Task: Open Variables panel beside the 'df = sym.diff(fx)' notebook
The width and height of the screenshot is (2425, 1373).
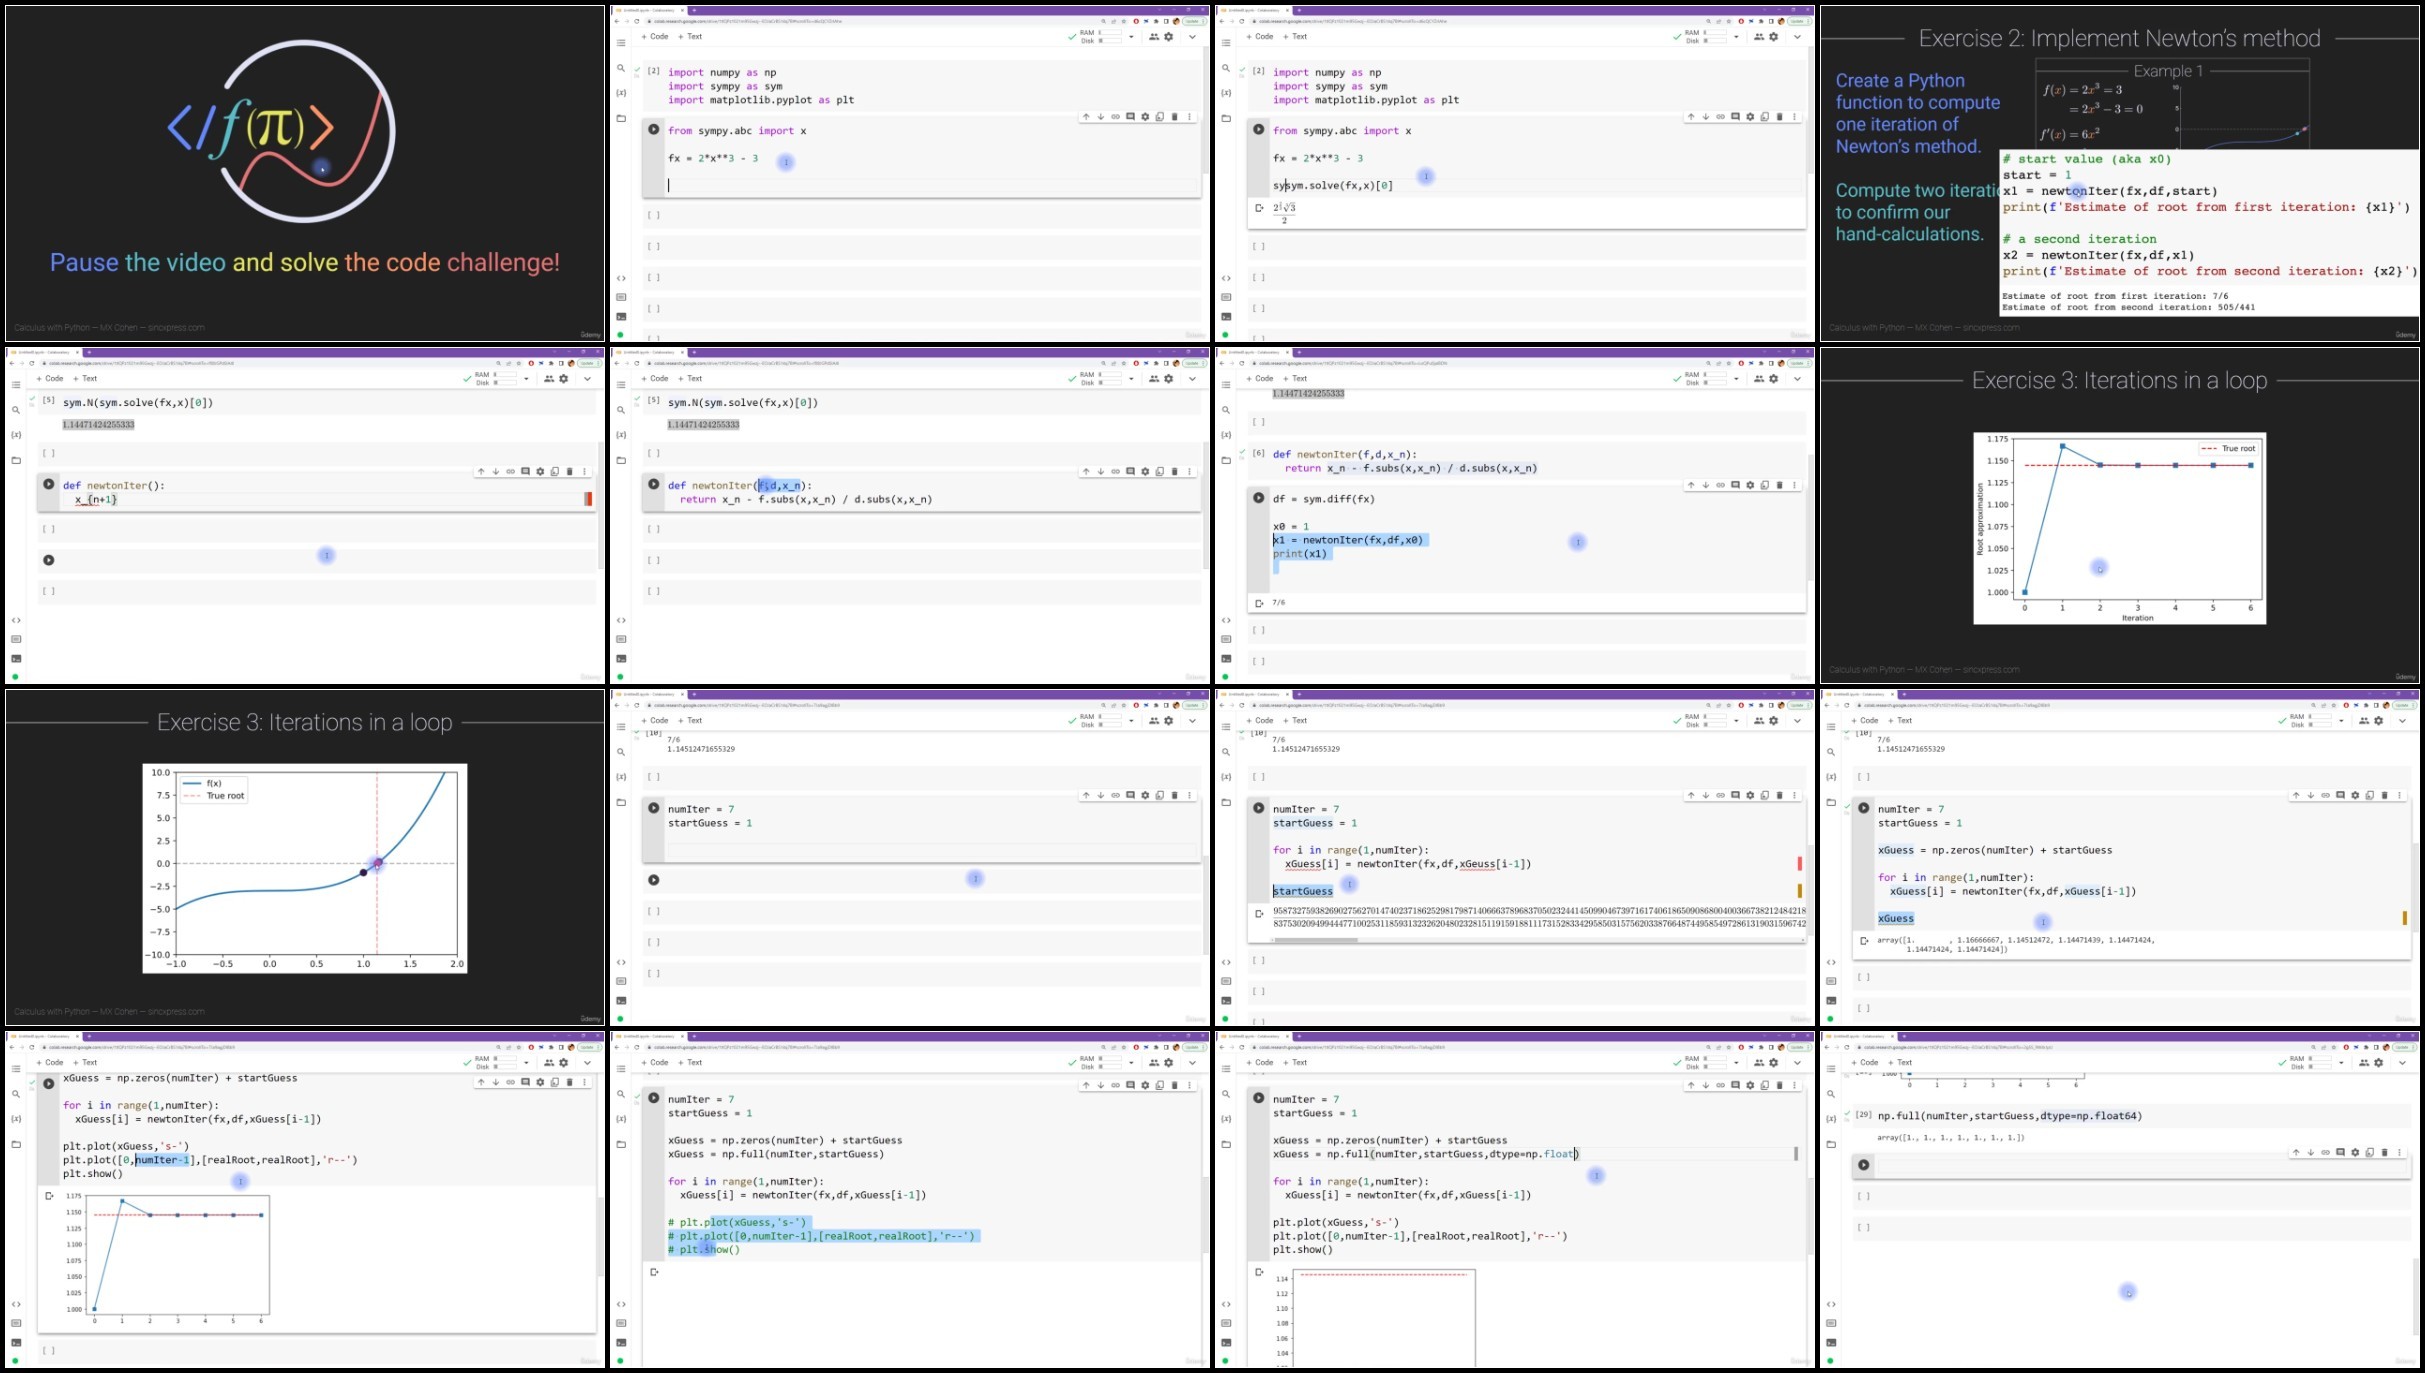Action: click(x=1226, y=435)
